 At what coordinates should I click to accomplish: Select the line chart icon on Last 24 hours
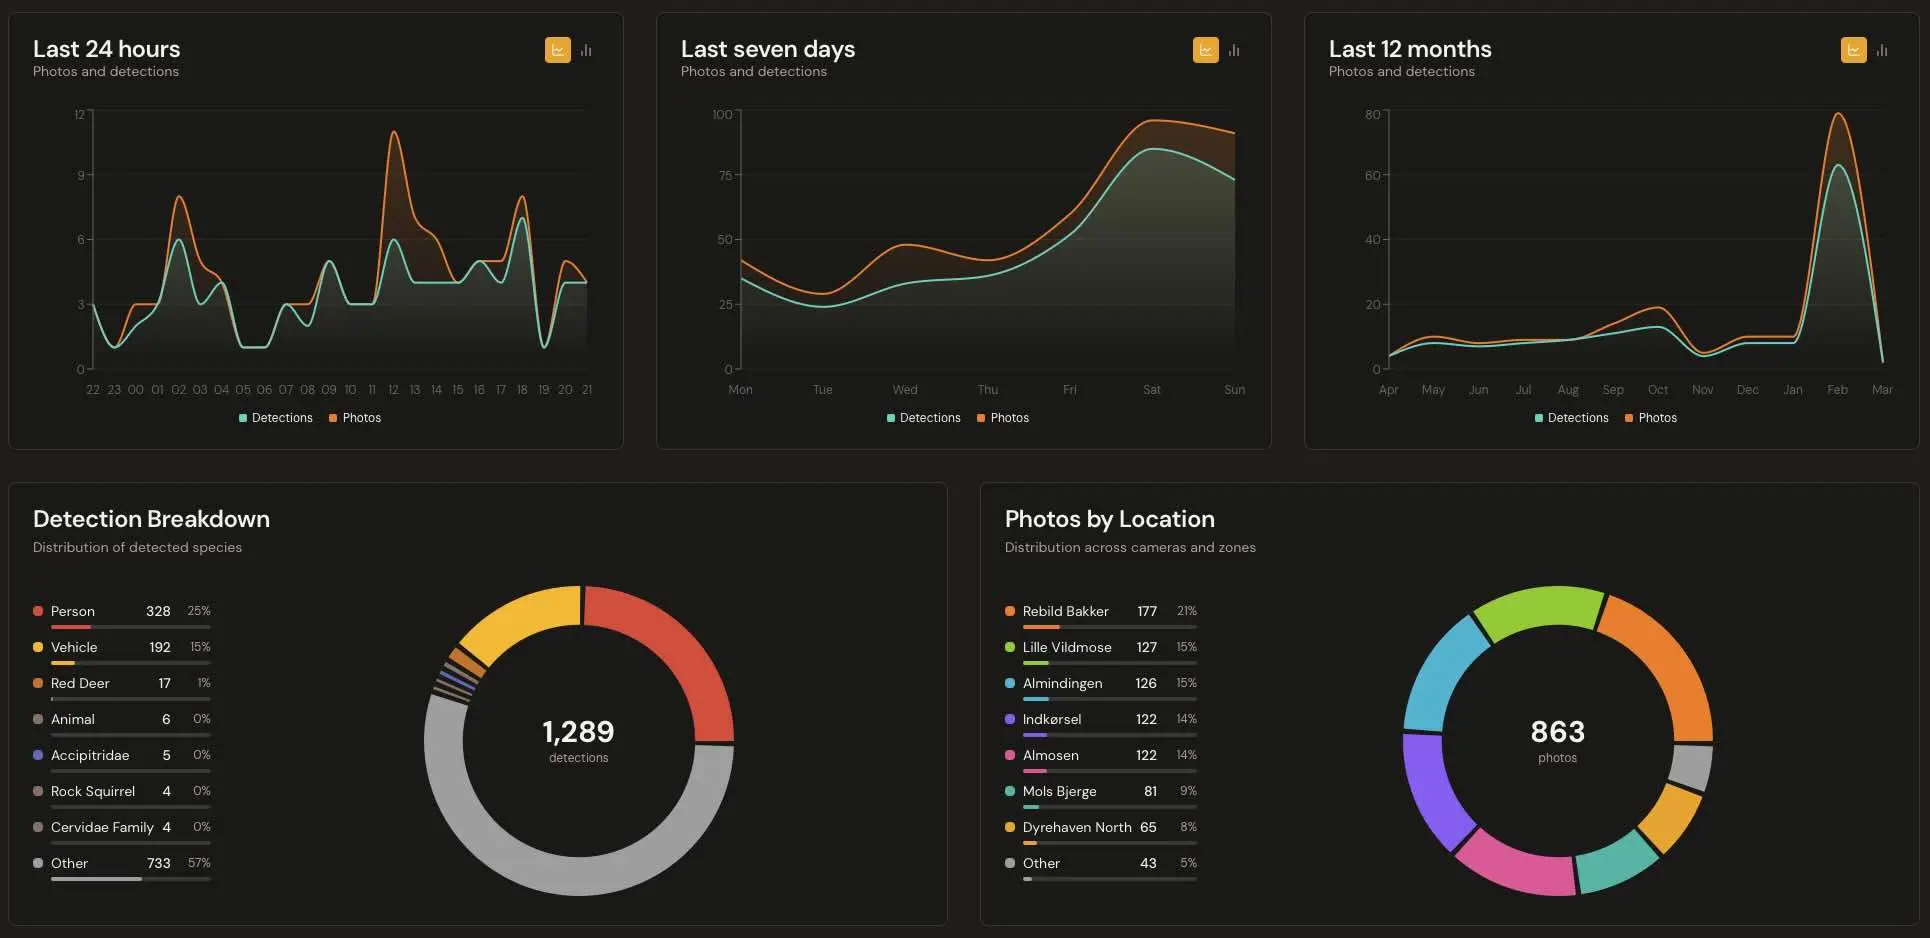click(557, 50)
